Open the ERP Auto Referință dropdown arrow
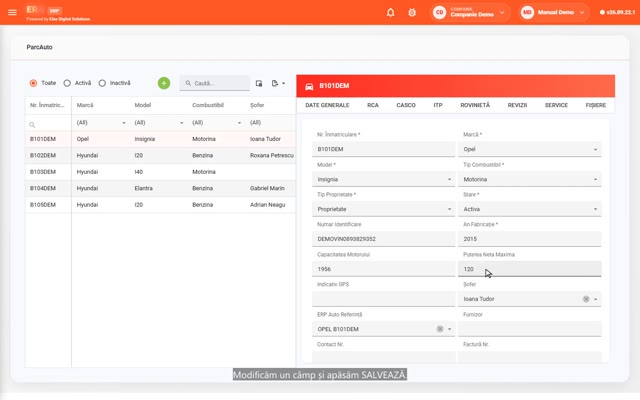 (x=449, y=329)
